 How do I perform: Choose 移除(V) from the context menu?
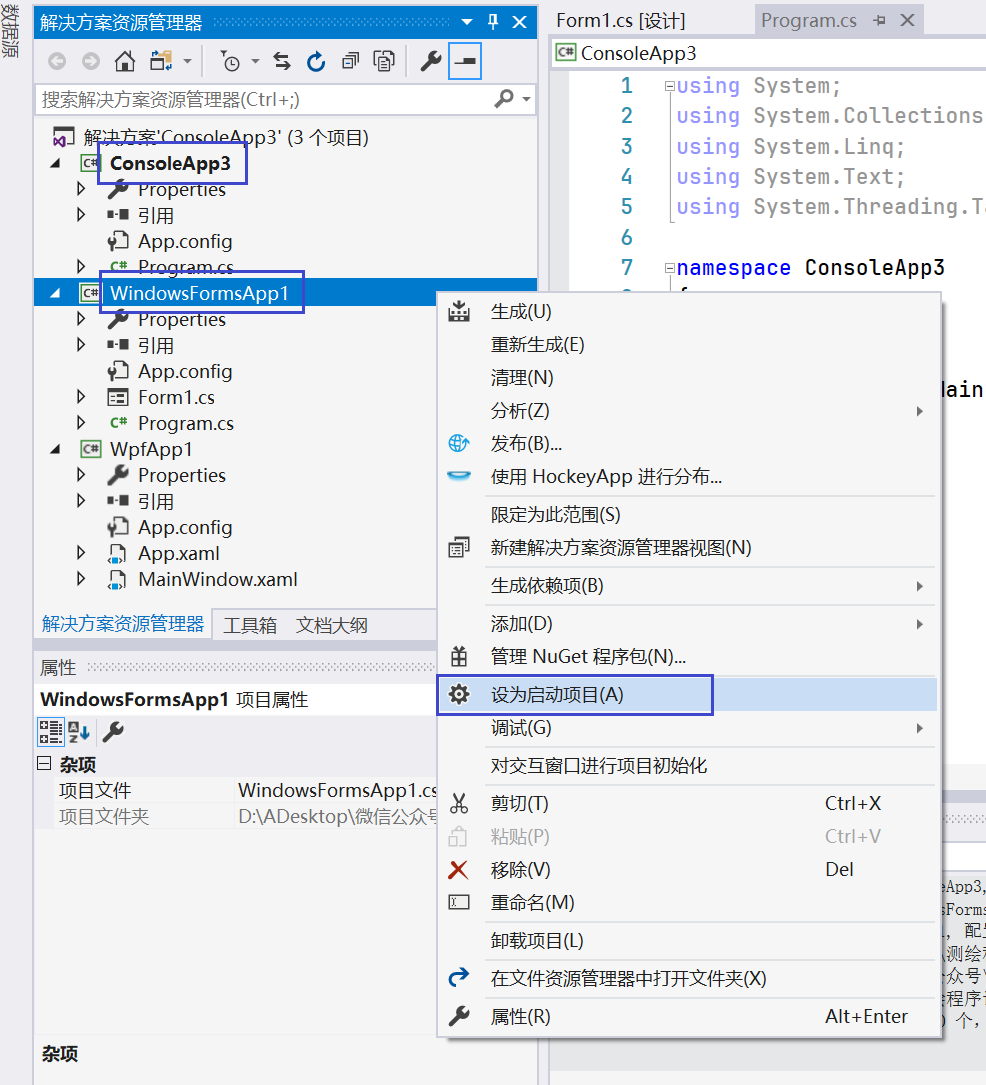click(x=688, y=870)
